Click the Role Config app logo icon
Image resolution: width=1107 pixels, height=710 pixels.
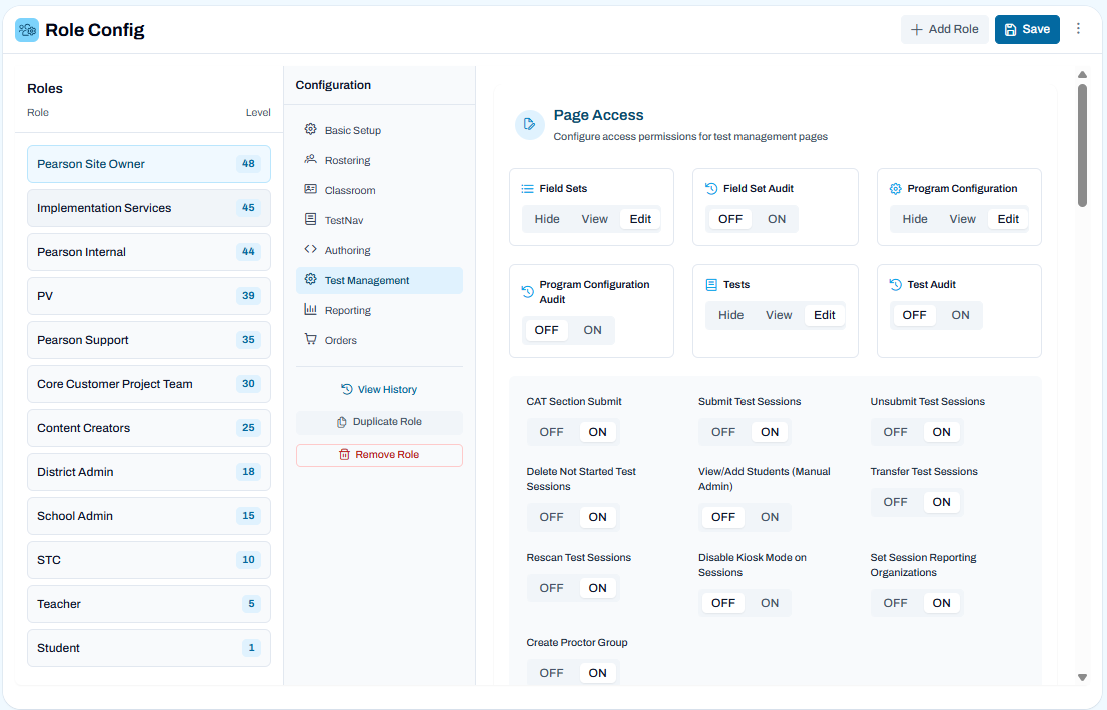pyautogui.click(x=27, y=30)
